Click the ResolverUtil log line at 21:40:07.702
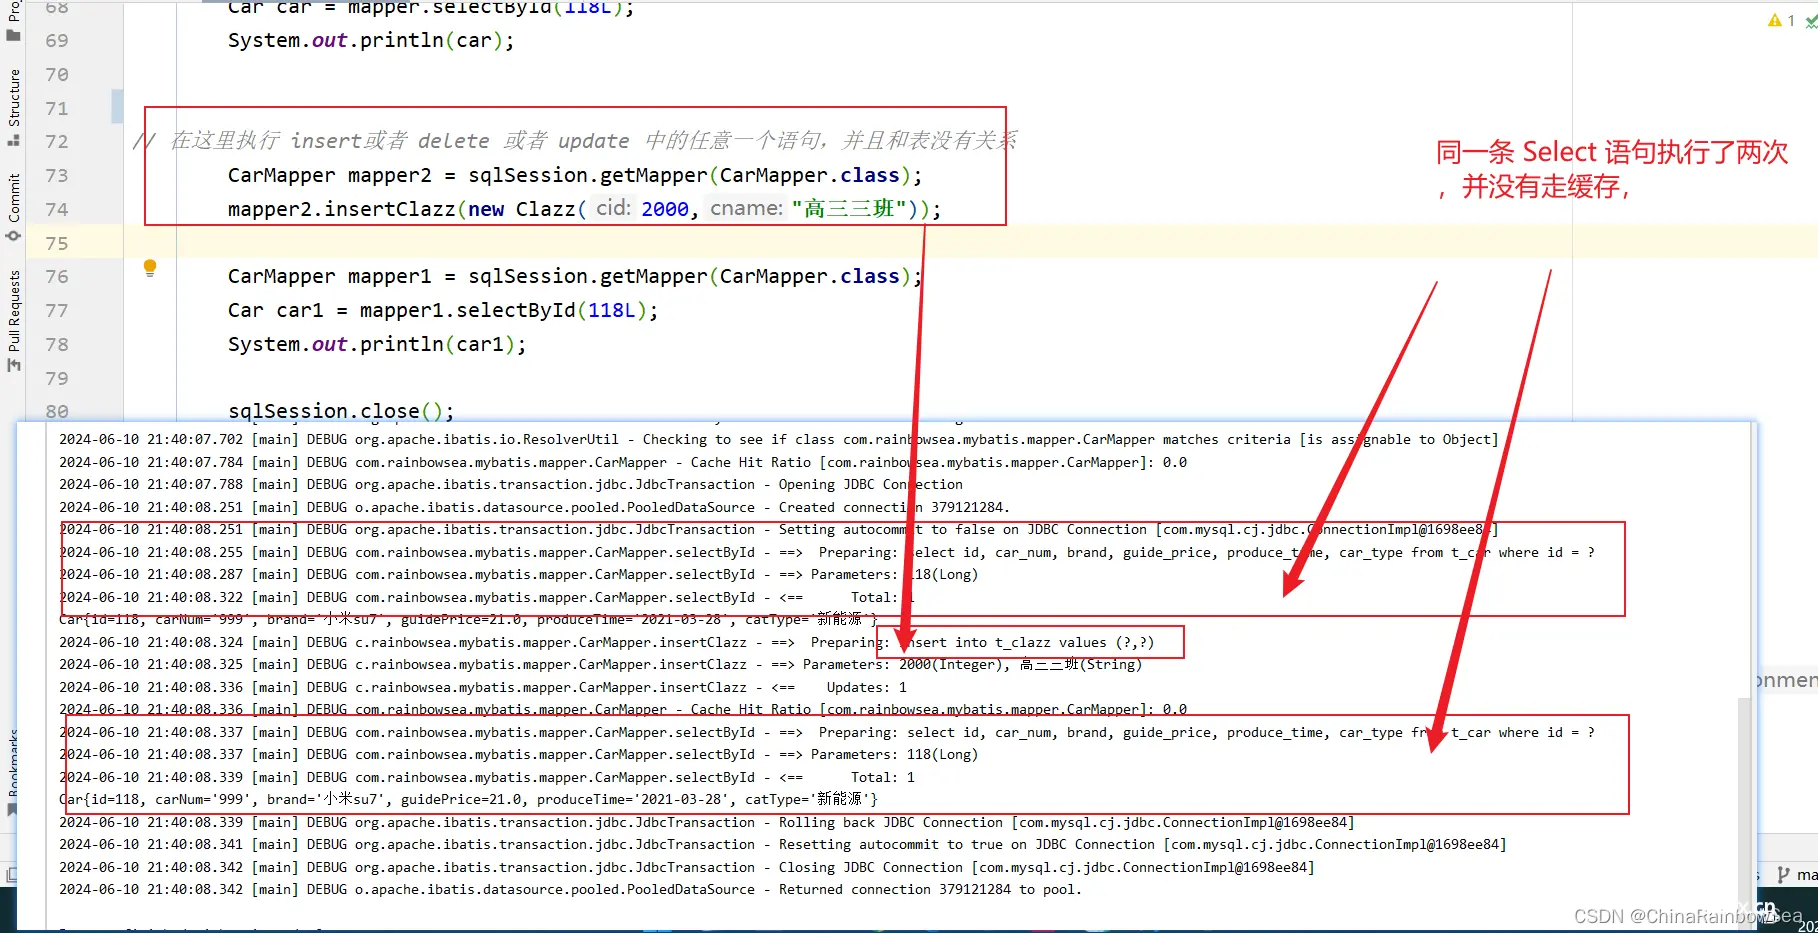 778,440
